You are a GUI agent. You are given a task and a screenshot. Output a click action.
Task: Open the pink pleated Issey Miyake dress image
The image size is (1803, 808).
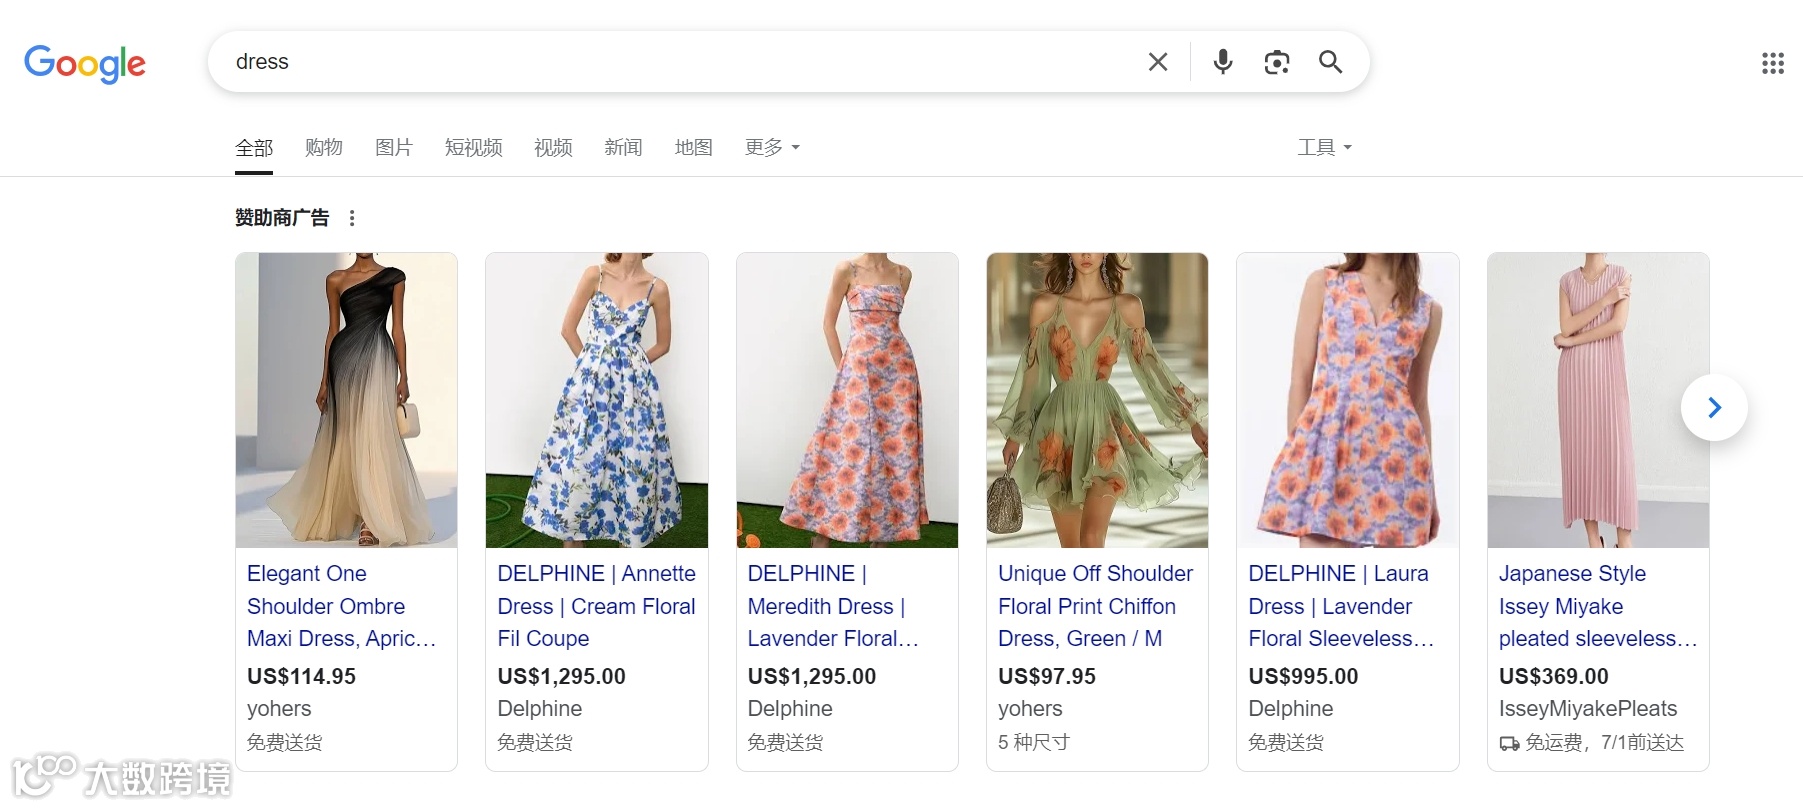tap(1598, 400)
